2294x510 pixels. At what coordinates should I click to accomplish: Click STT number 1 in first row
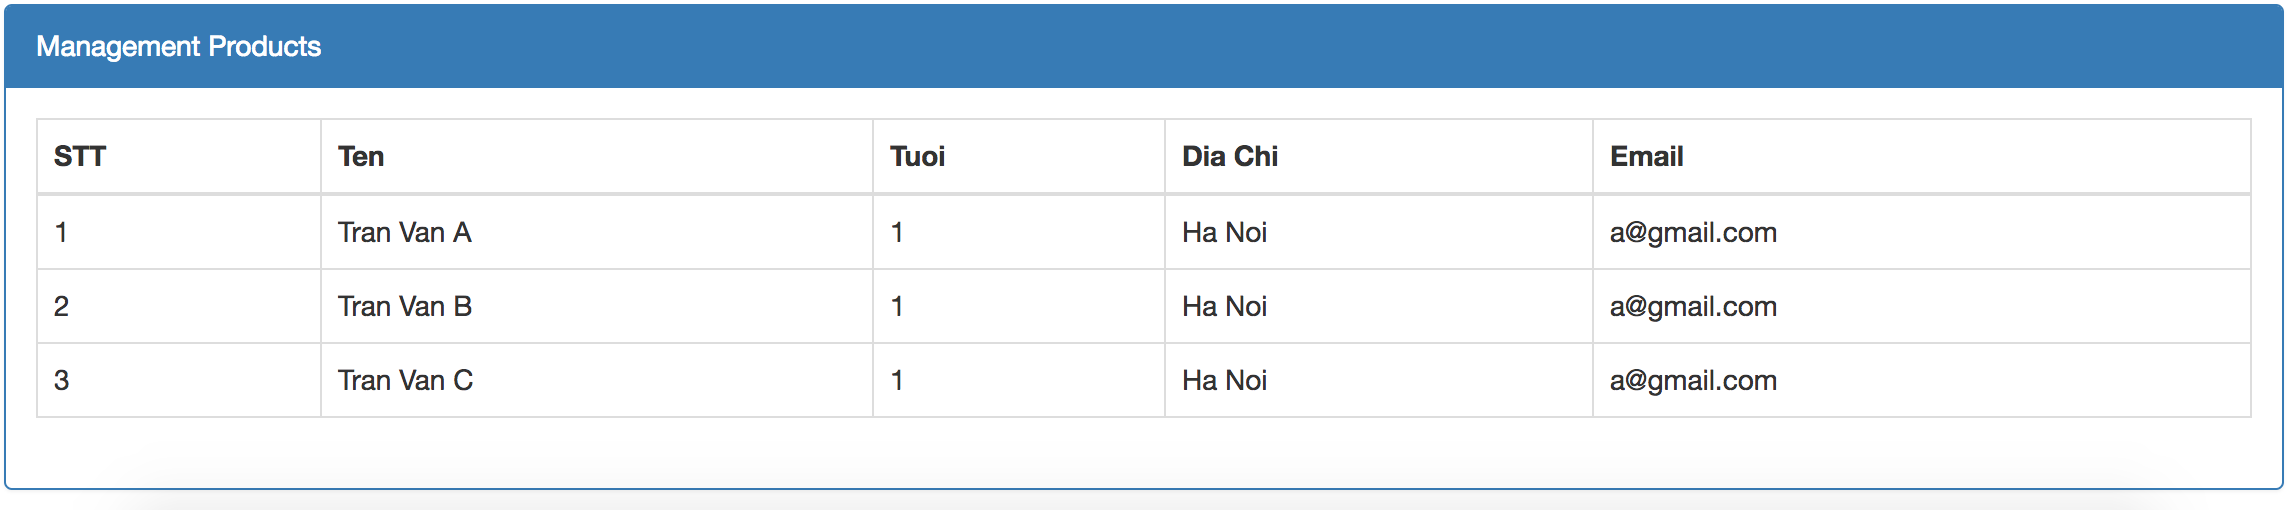(x=62, y=233)
